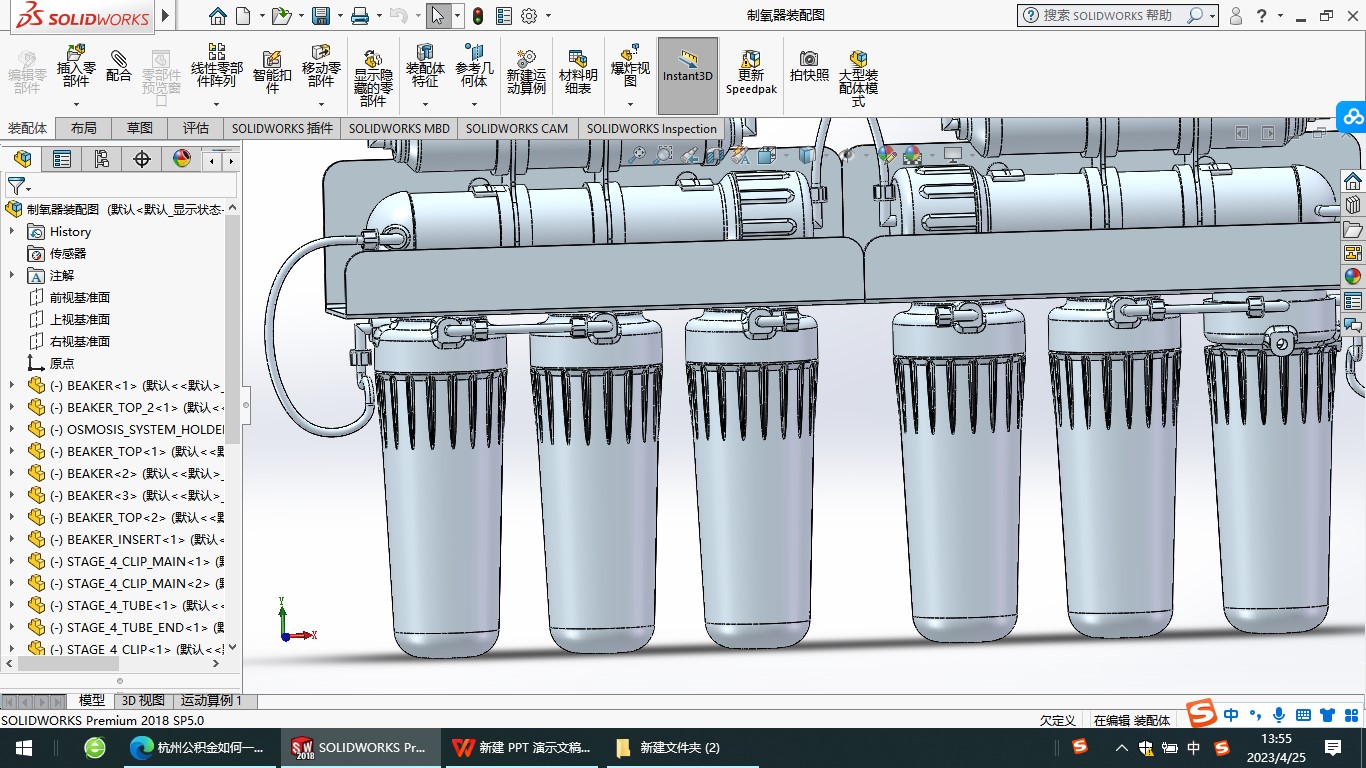The image size is (1366, 768).
Task: Switch to the SOLIDWORKS CAM tab
Action: tap(516, 128)
